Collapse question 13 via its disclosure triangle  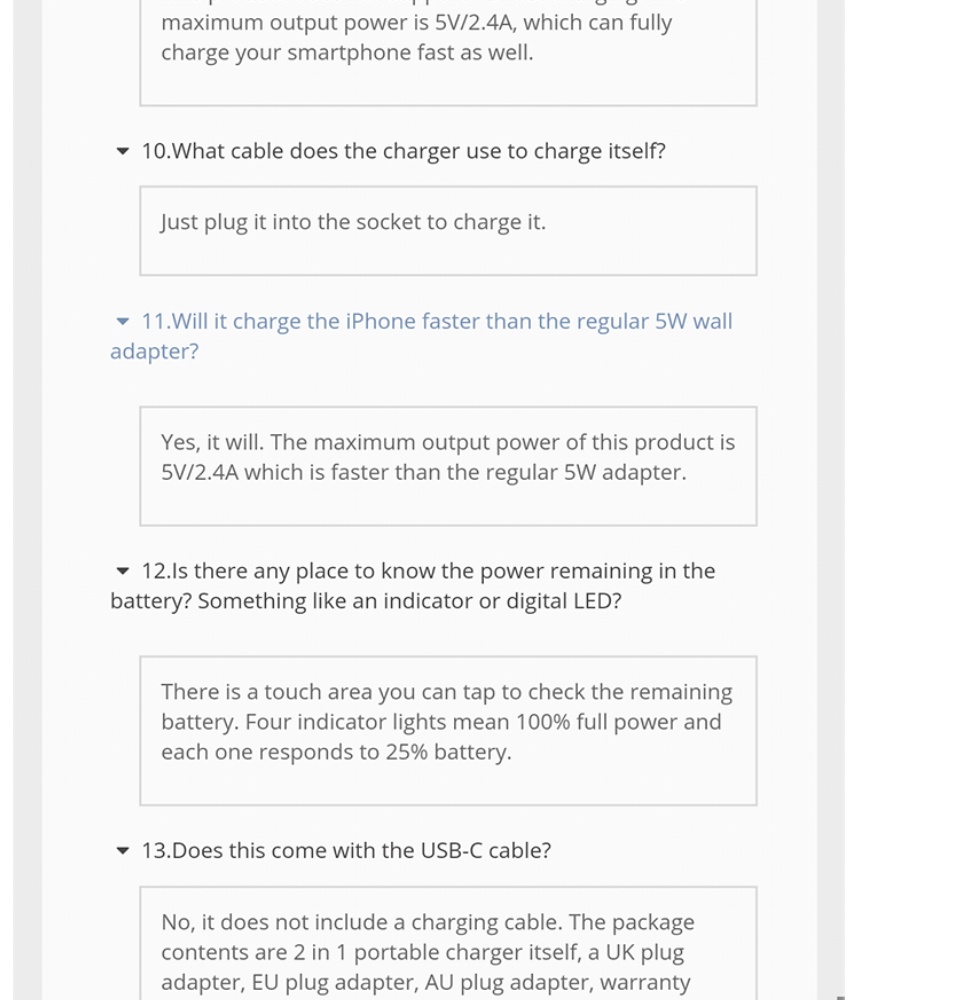click(x=123, y=852)
